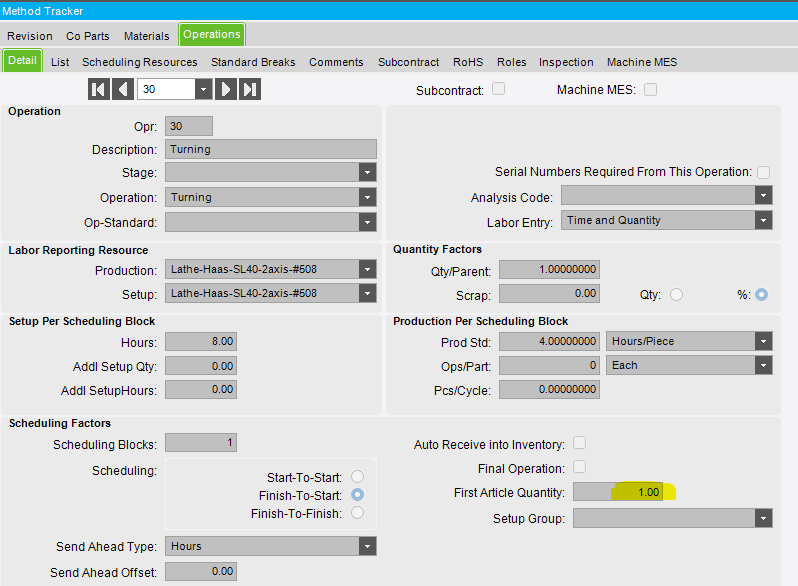This screenshot has width=798, height=586.
Task: Click the Send Ahead Offset field
Action: (x=201, y=571)
